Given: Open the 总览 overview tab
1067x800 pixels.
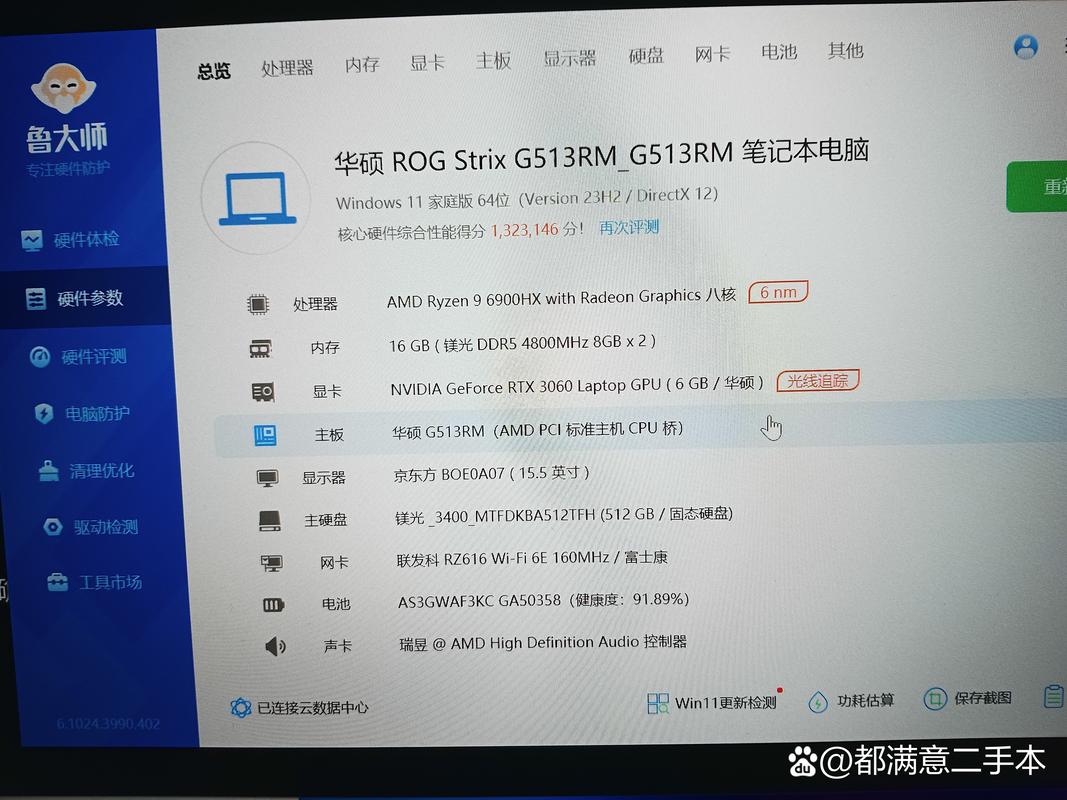Looking at the screenshot, I should pos(214,71).
